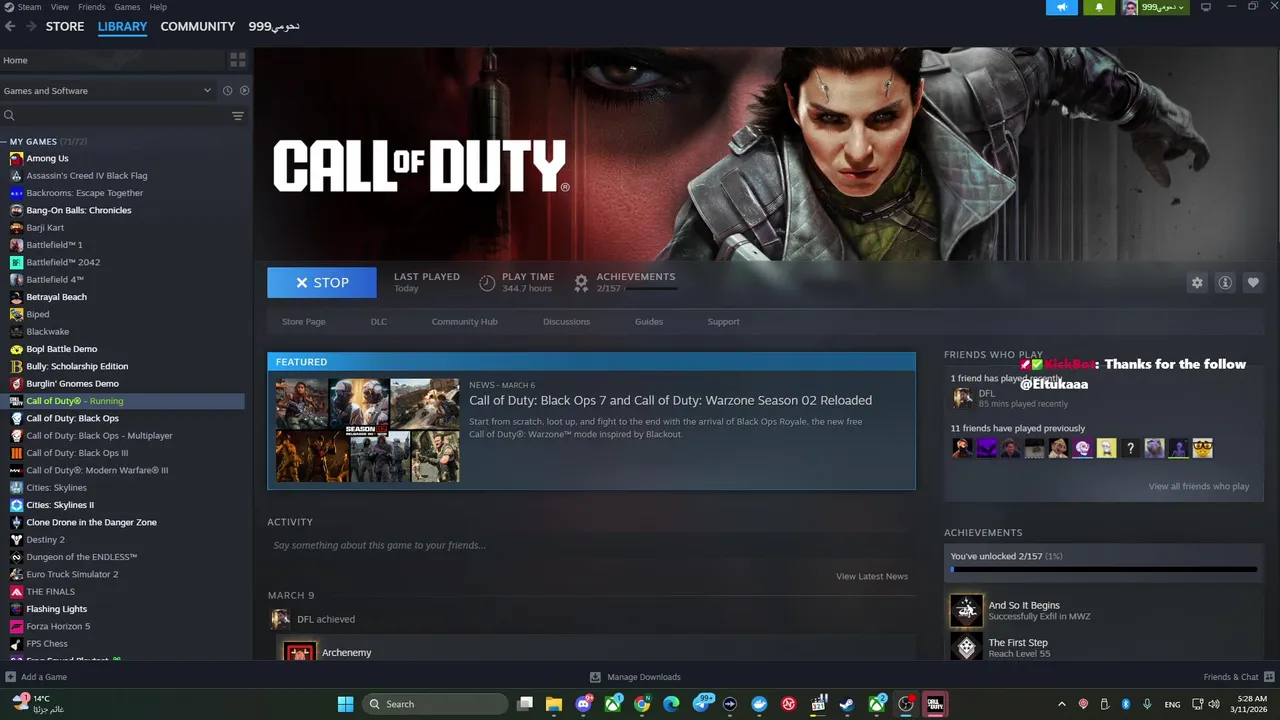
Task: Click the back navigation arrow
Action: coord(10,26)
